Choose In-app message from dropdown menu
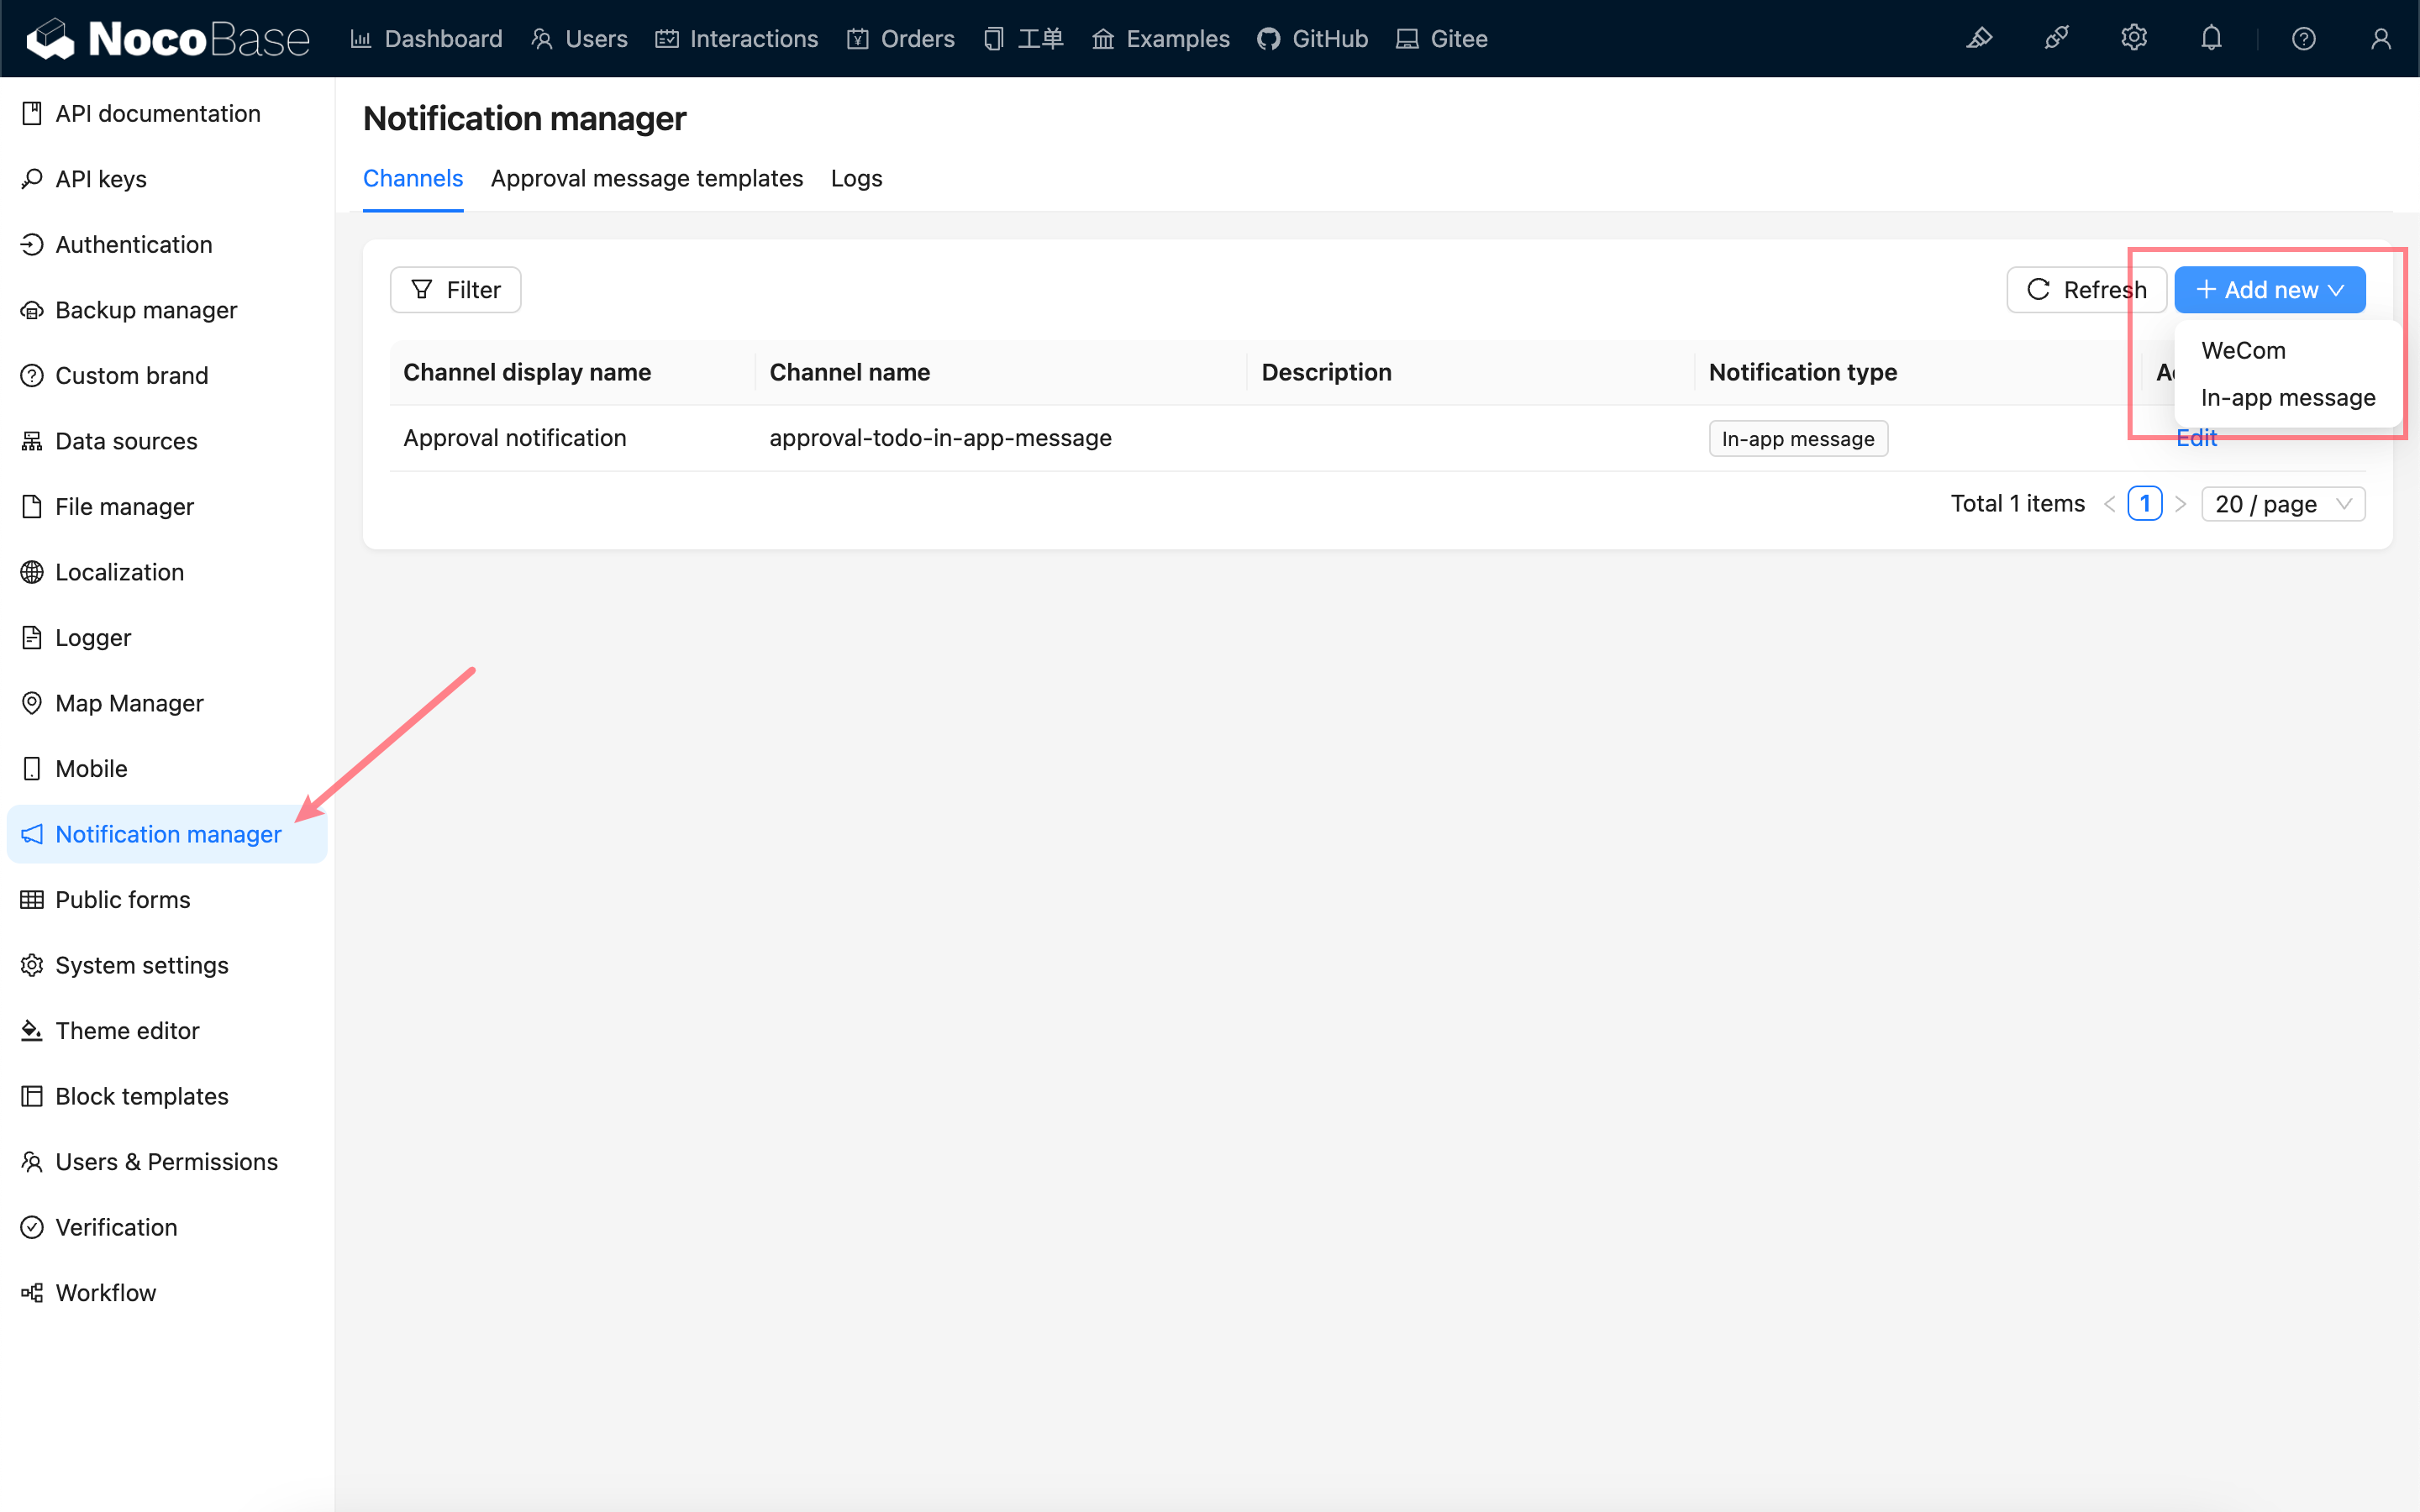This screenshot has width=2420, height=1512. [x=2287, y=398]
